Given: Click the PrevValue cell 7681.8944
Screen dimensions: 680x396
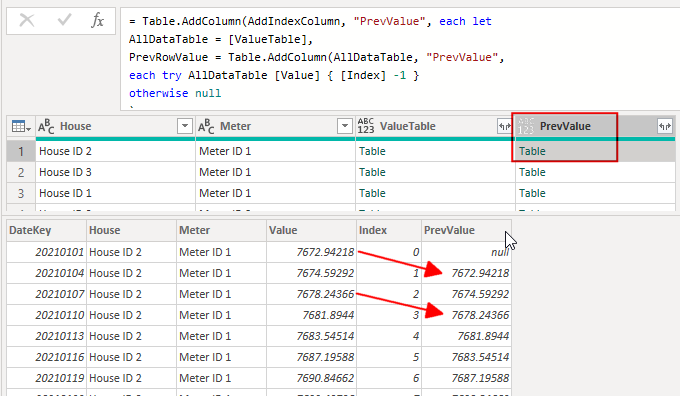Looking at the screenshot, I should [466, 336].
